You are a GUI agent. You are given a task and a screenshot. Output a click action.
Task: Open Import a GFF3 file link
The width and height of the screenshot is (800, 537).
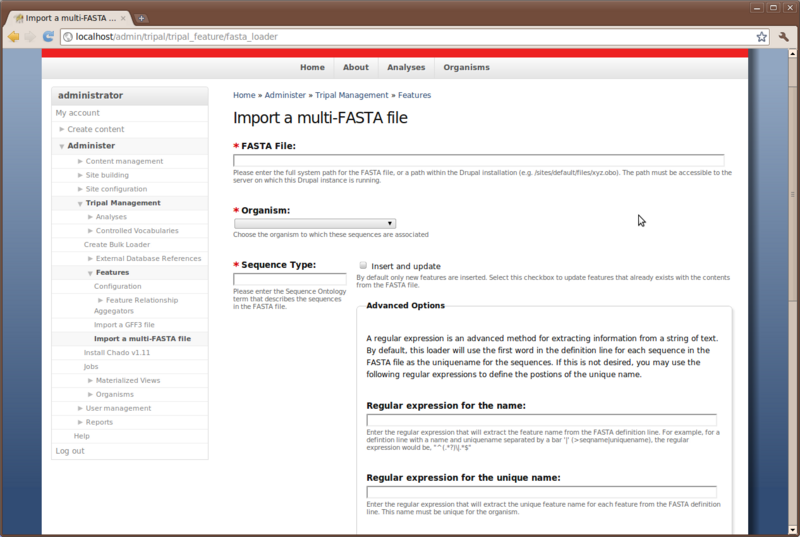coord(124,325)
